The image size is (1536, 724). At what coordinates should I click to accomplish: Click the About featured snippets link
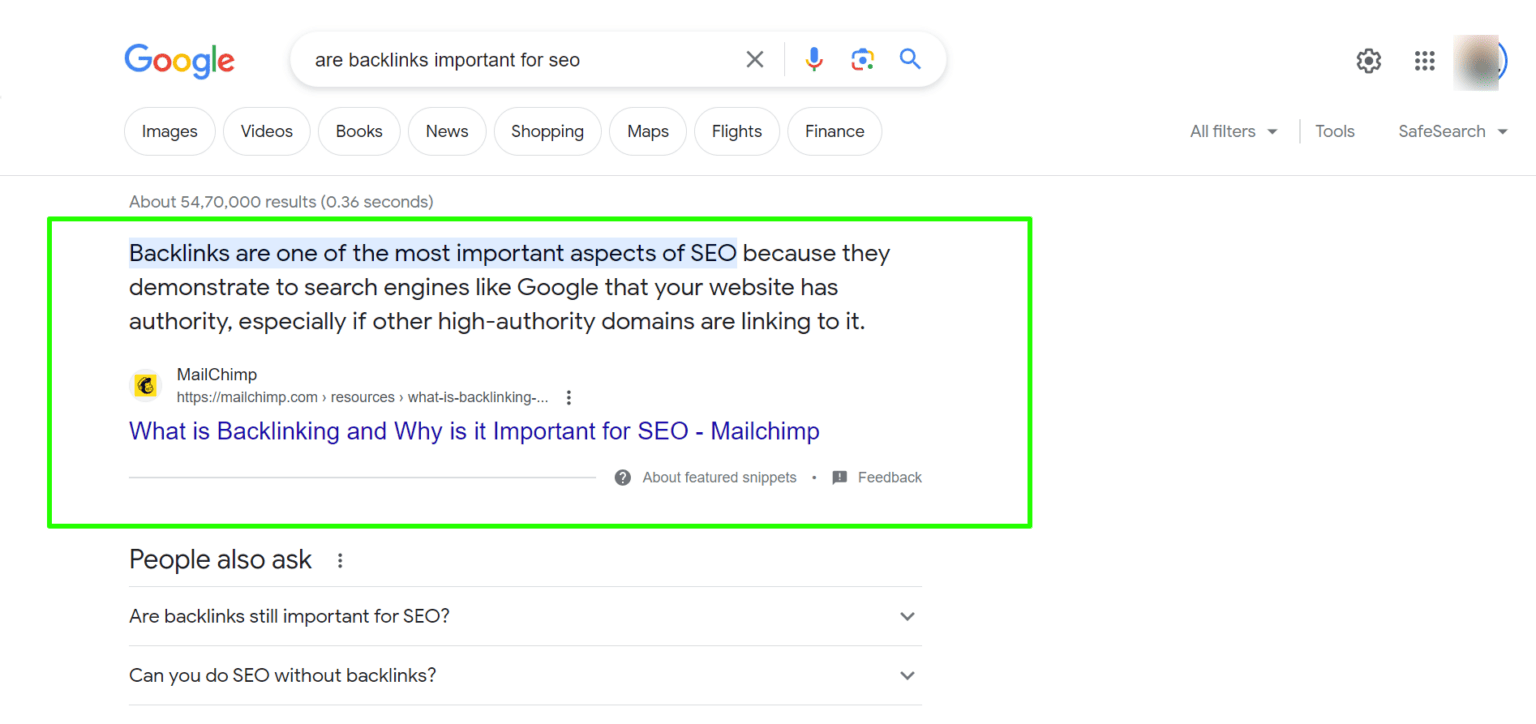[718, 477]
